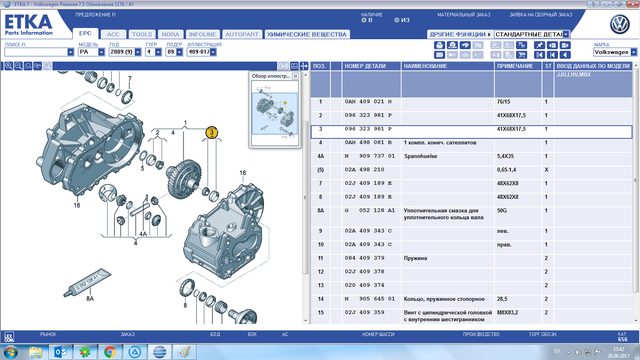
Task: Switch to the ACC tab
Action: coord(113,34)
